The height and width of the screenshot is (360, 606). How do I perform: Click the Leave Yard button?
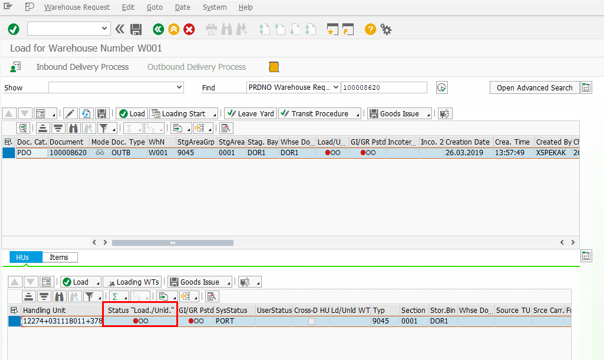click(250, 114)
